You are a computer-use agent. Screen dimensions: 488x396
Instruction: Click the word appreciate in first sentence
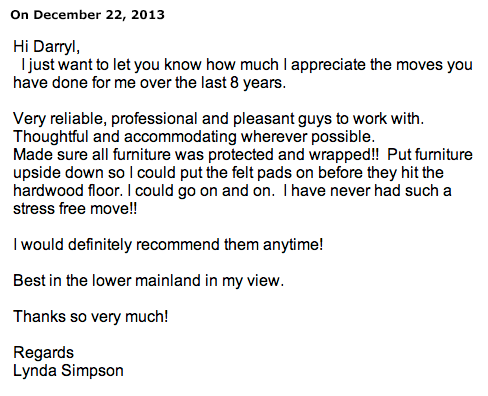pos(329,65)
